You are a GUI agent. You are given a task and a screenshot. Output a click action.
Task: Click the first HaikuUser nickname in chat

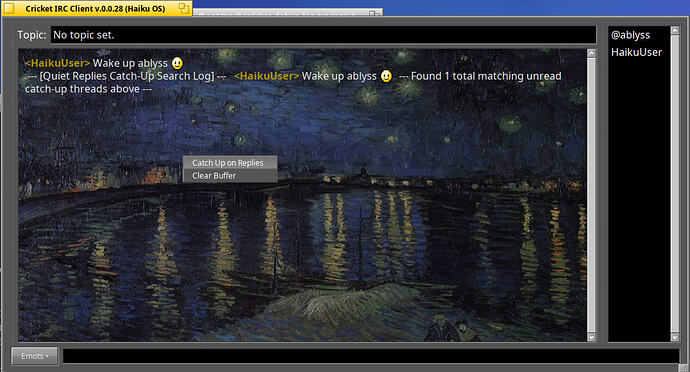(57, 63)
